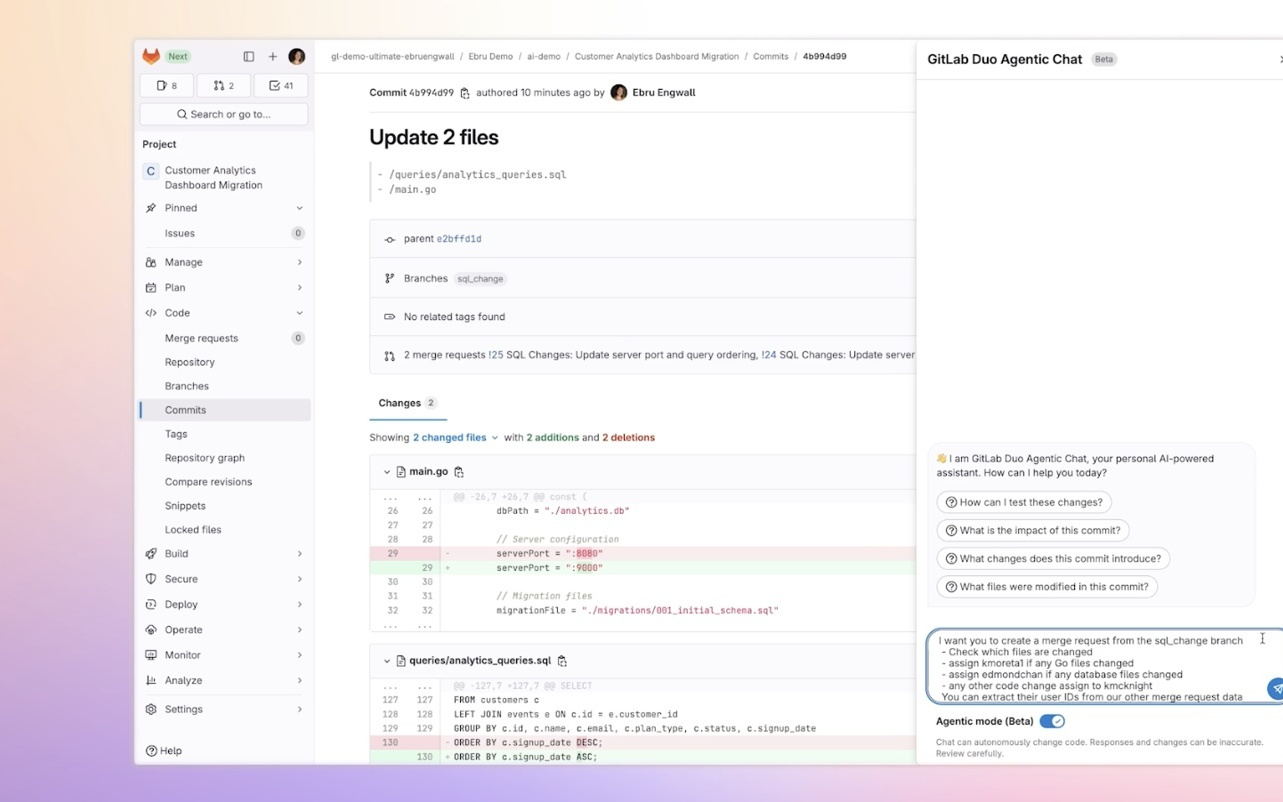Open parent commit e2bffd1d link

click(459, 239)
